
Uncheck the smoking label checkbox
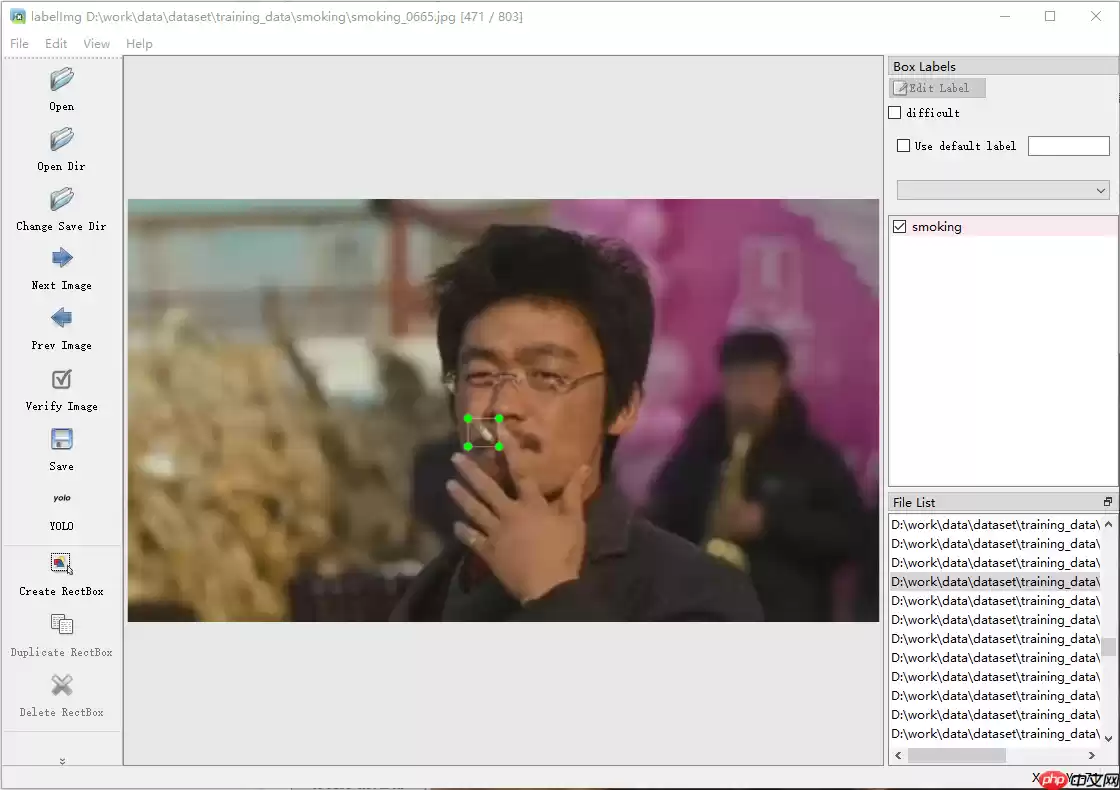pyautogui.click(x=900, y=227)
